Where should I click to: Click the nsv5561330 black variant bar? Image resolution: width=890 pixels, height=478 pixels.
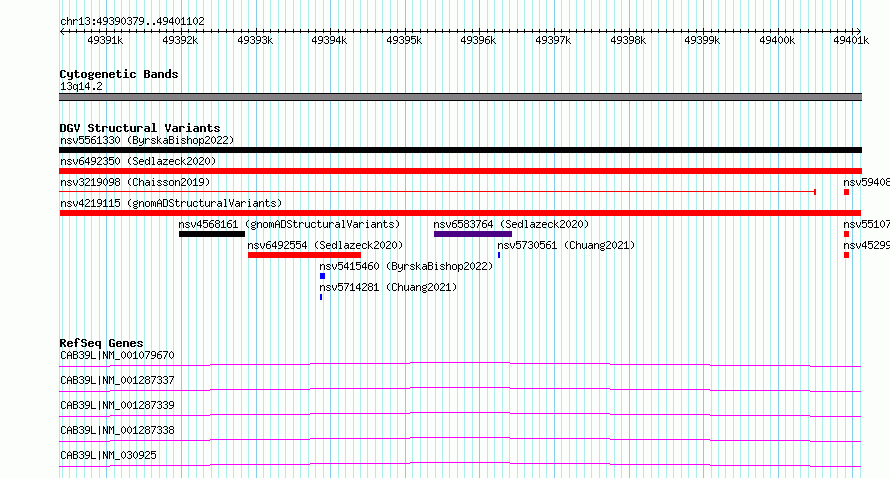pos(460,150)
